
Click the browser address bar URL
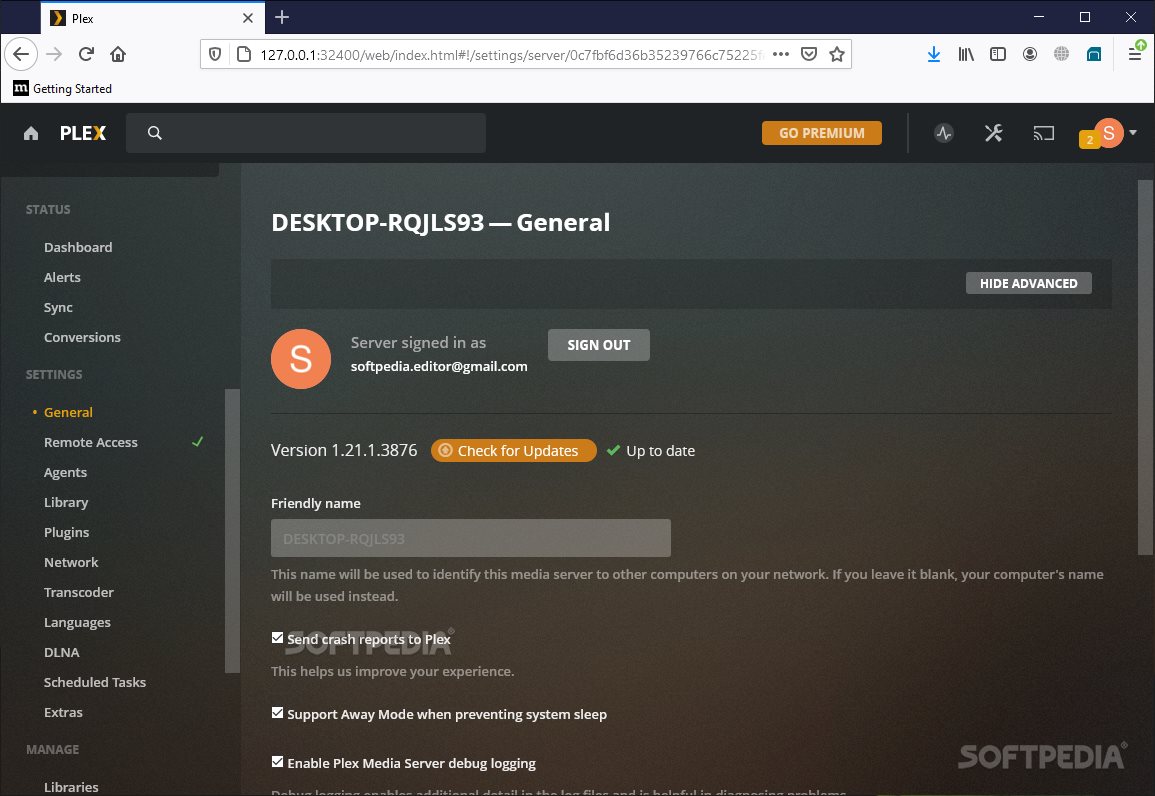[512, 54]
